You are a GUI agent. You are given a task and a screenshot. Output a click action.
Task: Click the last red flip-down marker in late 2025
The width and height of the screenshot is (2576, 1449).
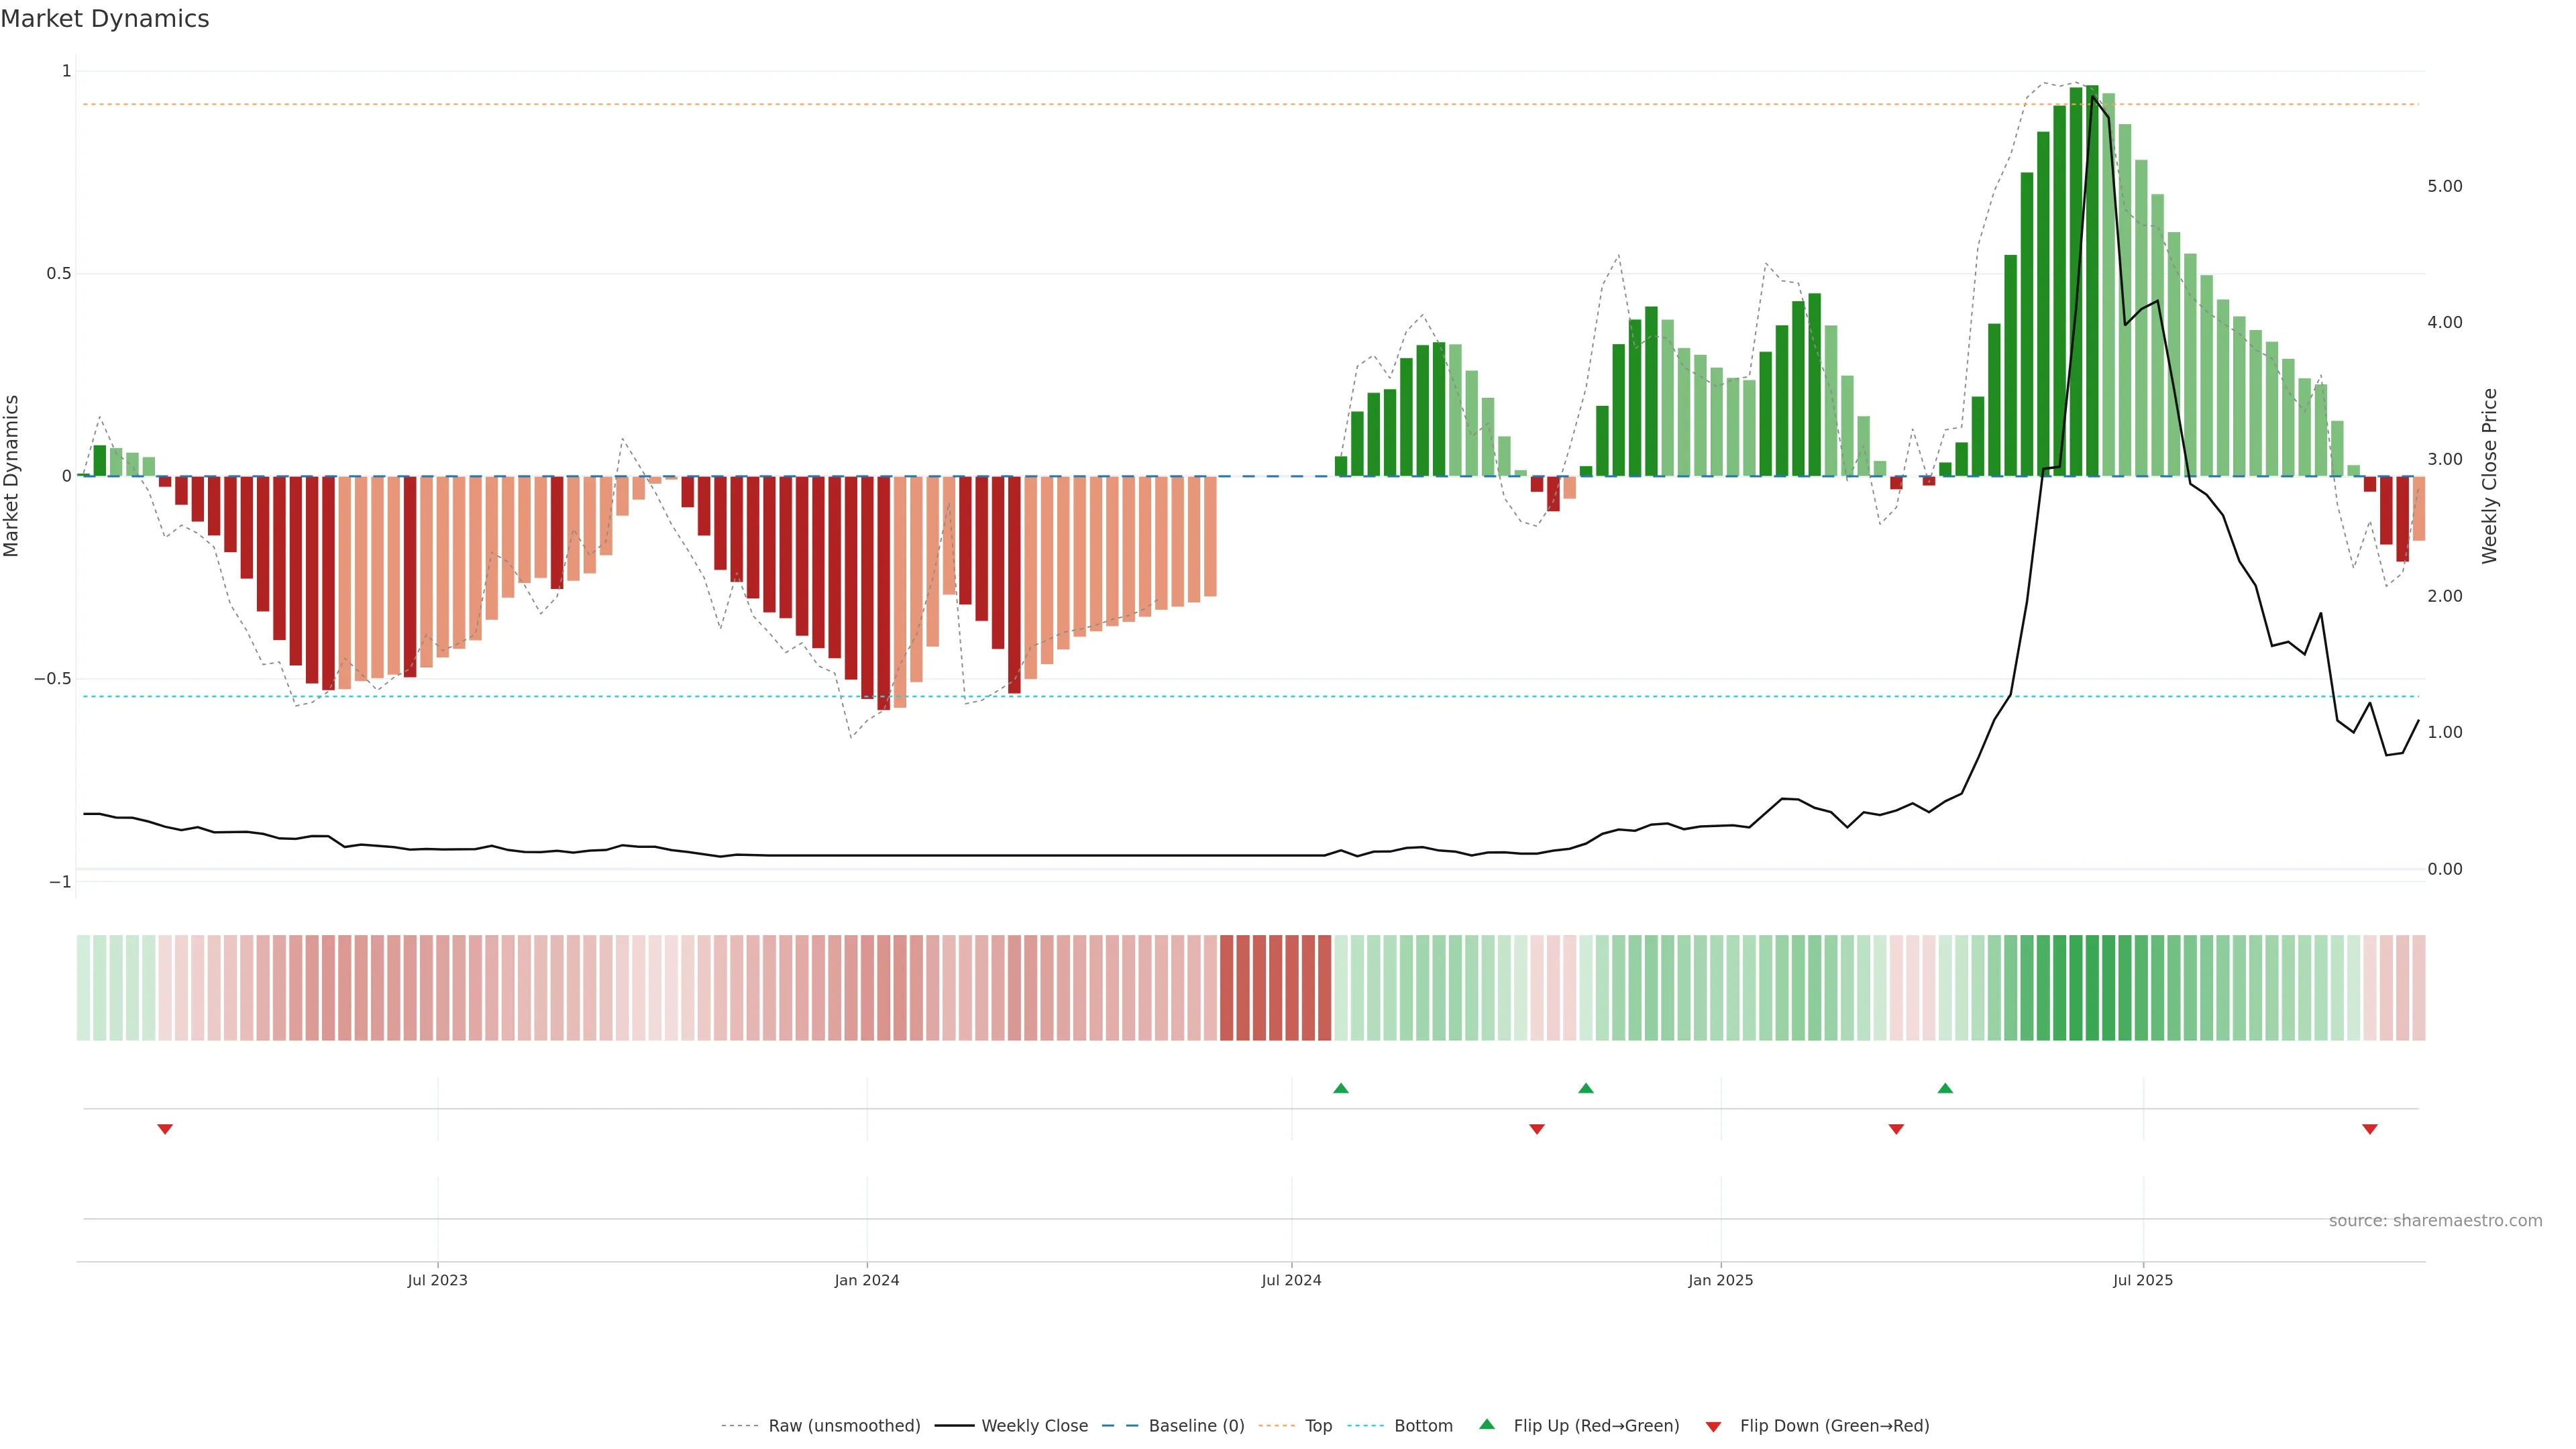2369,1129
